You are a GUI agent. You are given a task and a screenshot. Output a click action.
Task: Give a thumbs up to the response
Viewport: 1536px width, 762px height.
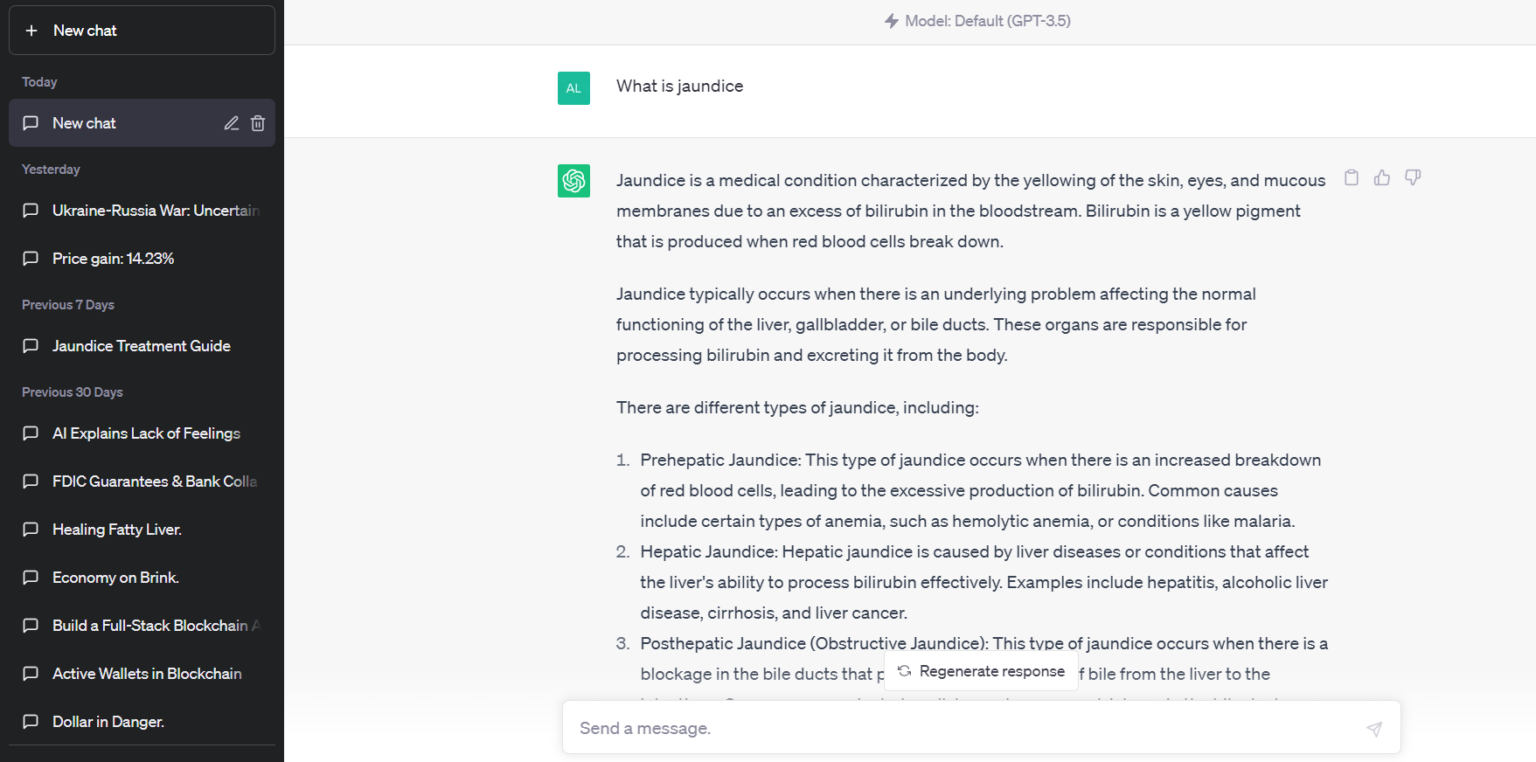[x=1382, y=177]
